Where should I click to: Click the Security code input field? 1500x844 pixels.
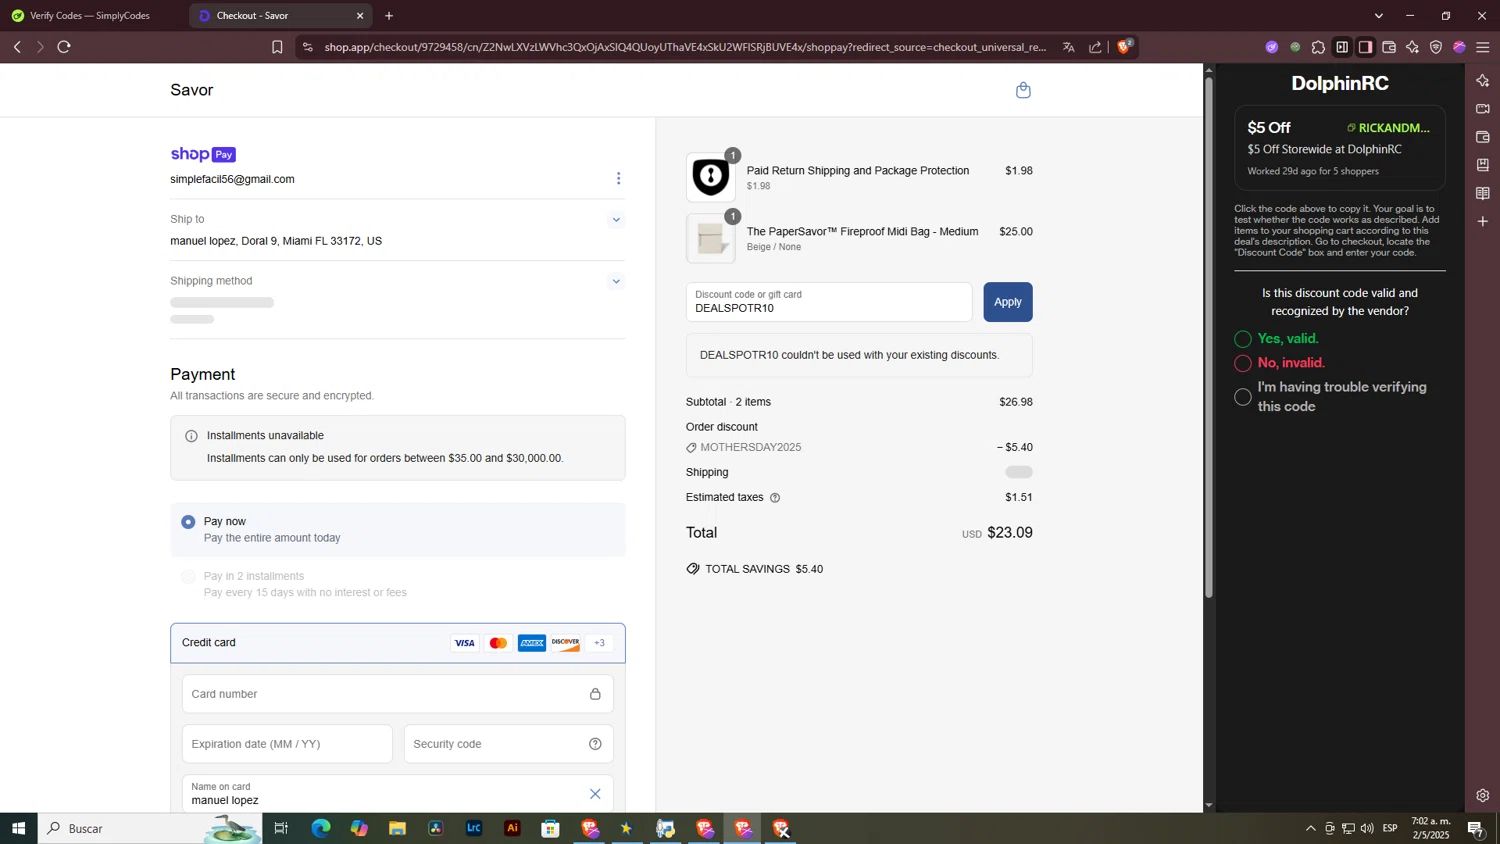point(509,744)
